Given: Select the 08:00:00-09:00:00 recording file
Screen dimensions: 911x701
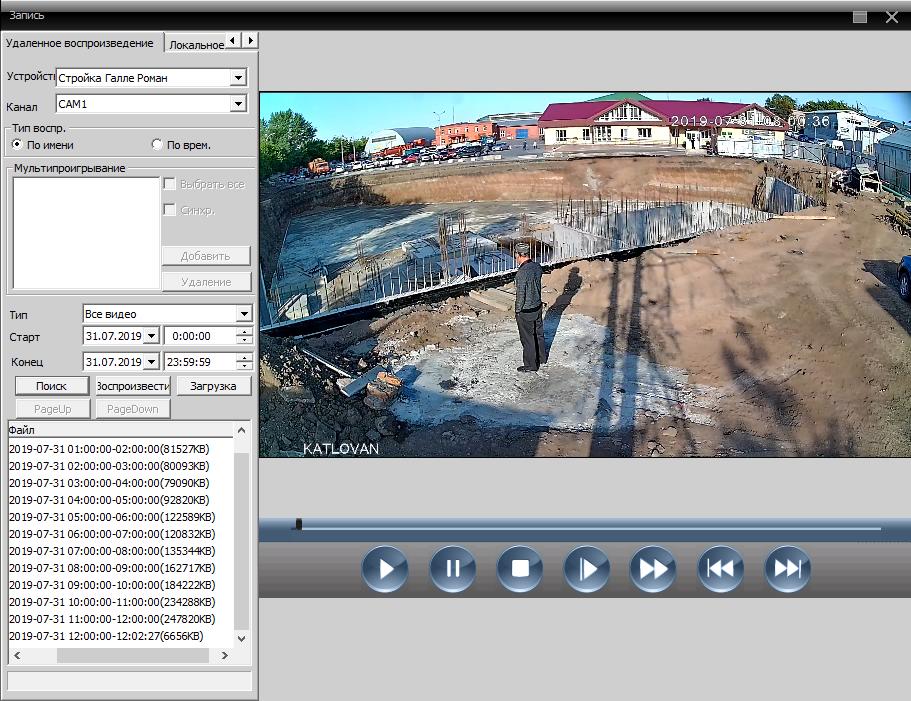Looking at the screenshot, I should [x=110, y=568].
